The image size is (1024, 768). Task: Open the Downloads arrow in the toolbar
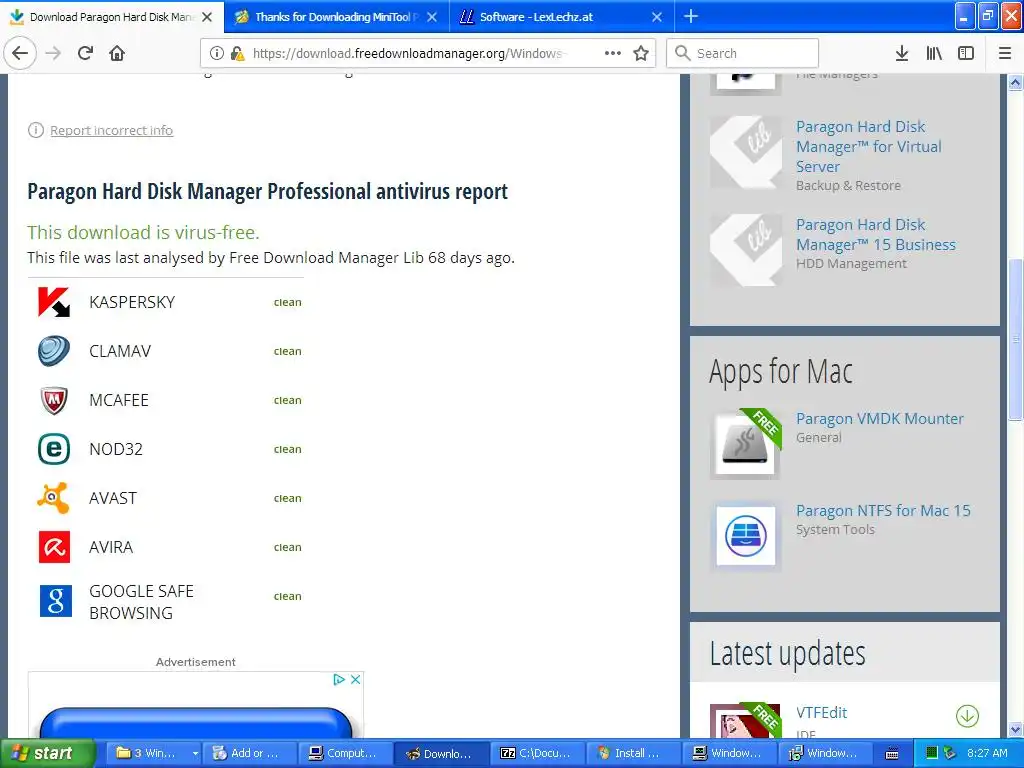point(902,53)
